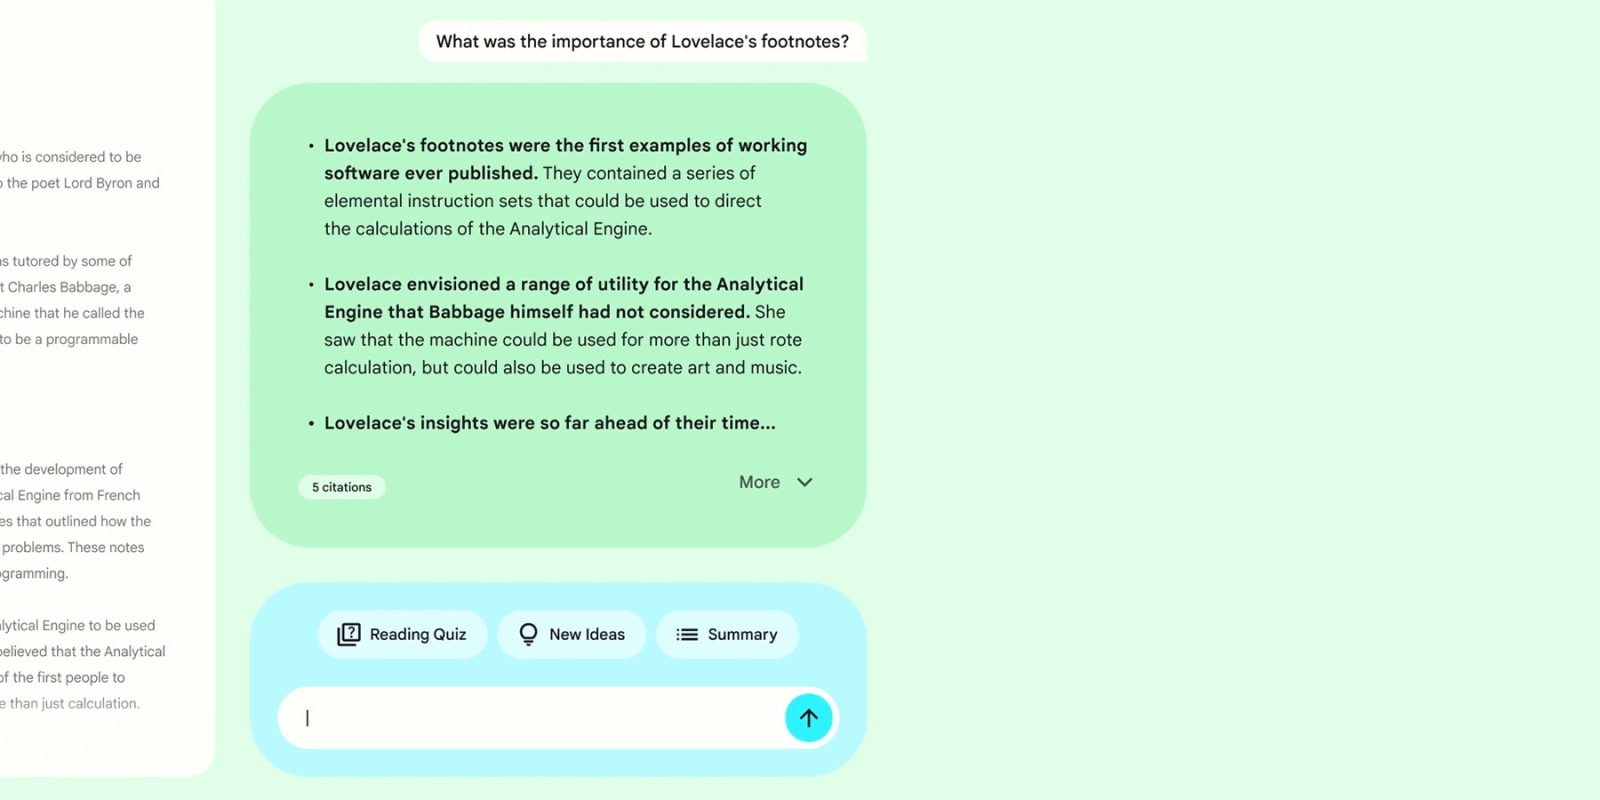Click the bold "Lovelace envisioned a range" heading
The image size is (1600, 800).
[x=563, y=285]
